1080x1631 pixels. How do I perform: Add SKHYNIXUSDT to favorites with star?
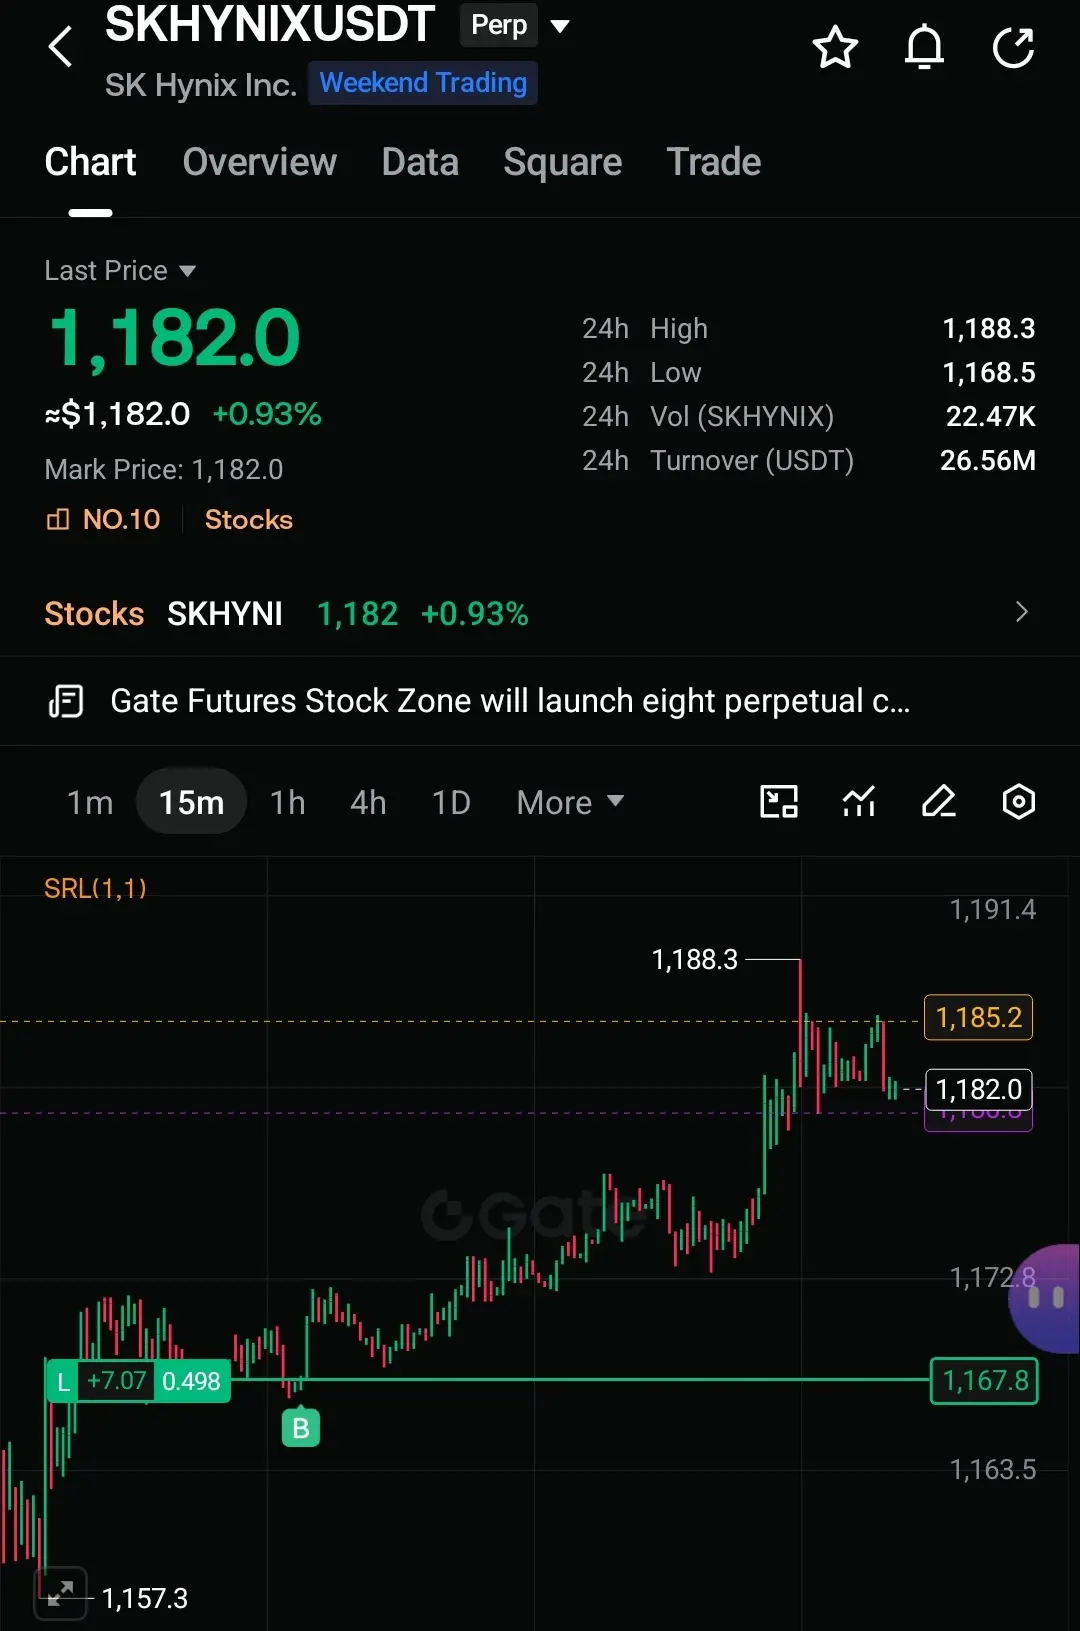point(835,47)
